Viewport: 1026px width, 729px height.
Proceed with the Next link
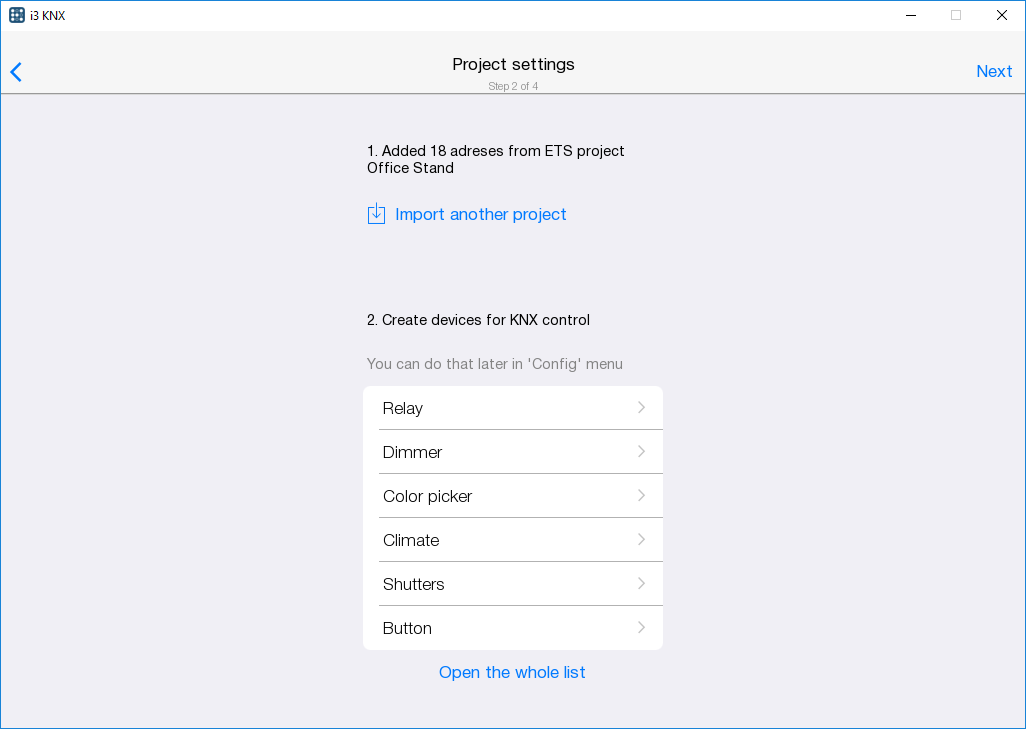coord(994,71)
